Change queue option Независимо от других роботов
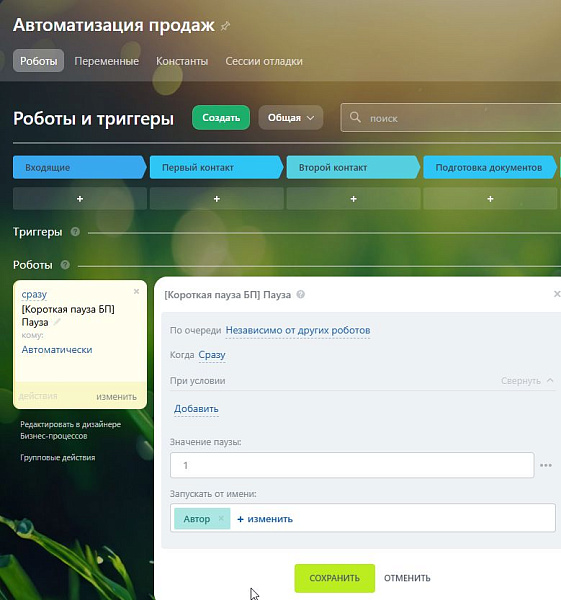 coord(298,330)
